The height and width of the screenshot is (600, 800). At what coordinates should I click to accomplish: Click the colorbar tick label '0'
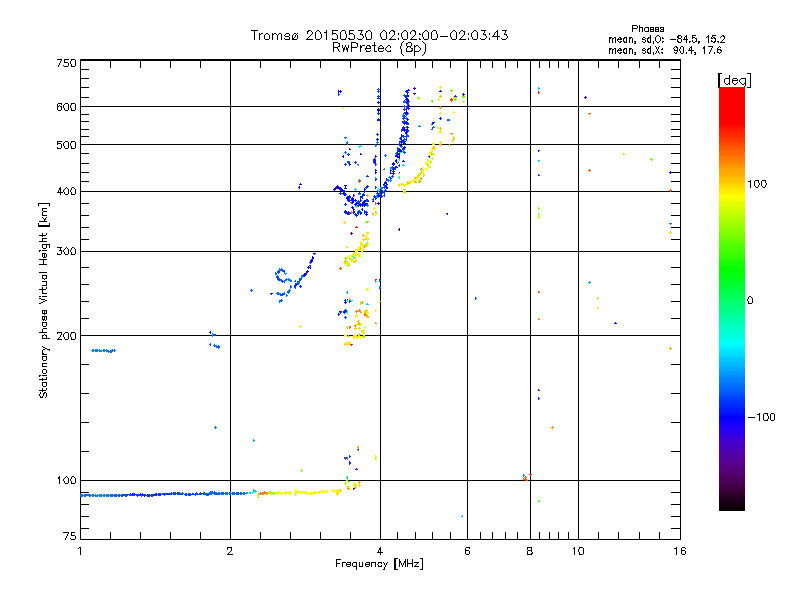click(750, 301)
